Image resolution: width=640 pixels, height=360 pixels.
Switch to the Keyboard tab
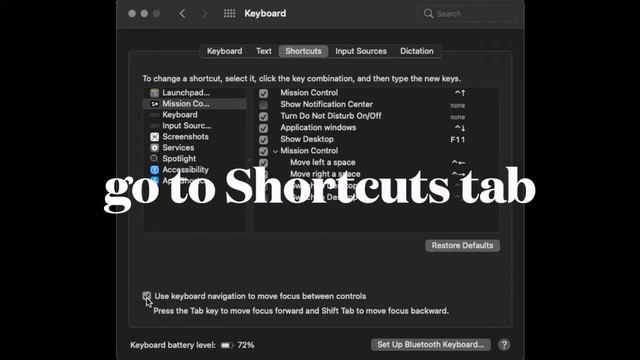(x=224, y=51)
